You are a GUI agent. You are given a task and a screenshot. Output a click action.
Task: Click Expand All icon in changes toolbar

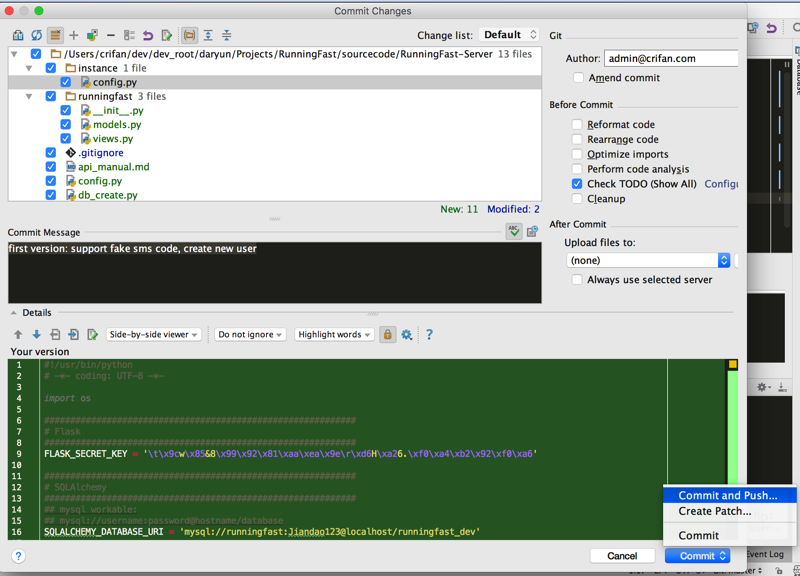tap(208, 35)
